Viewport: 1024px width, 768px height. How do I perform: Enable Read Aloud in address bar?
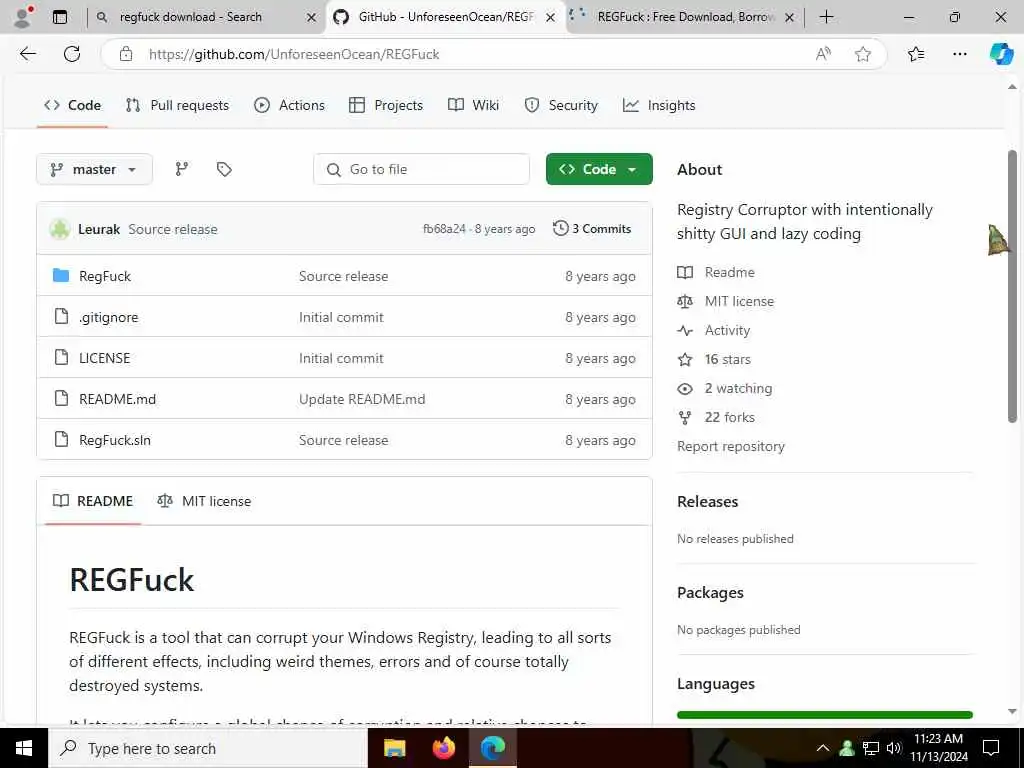click(823, 54)
